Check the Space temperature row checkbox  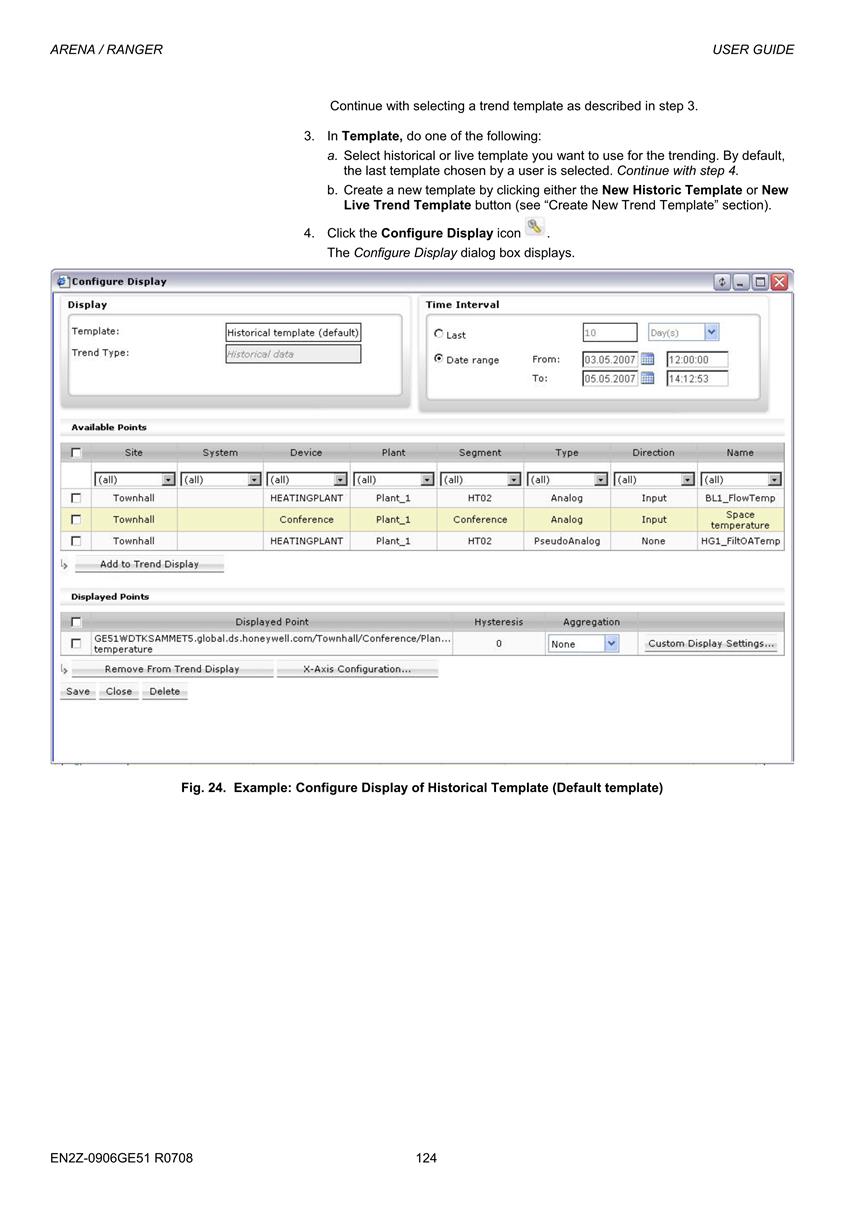click(x=76, y=520)
